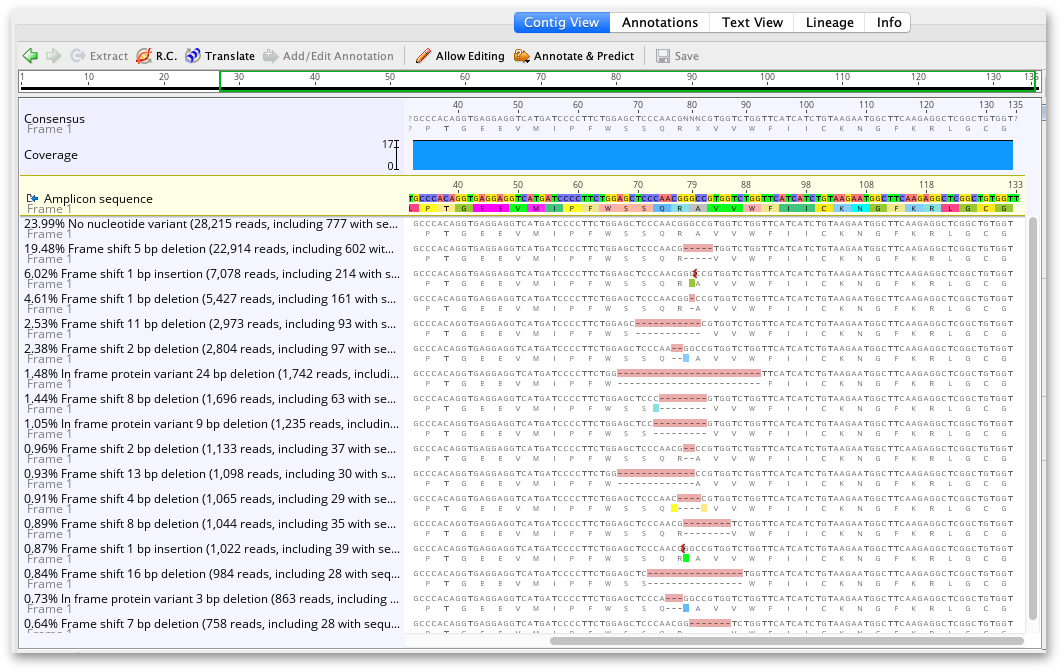Viewport: 1063px width, 672px height.
Task: Click the Extract button label
Action: pos(108,56)
